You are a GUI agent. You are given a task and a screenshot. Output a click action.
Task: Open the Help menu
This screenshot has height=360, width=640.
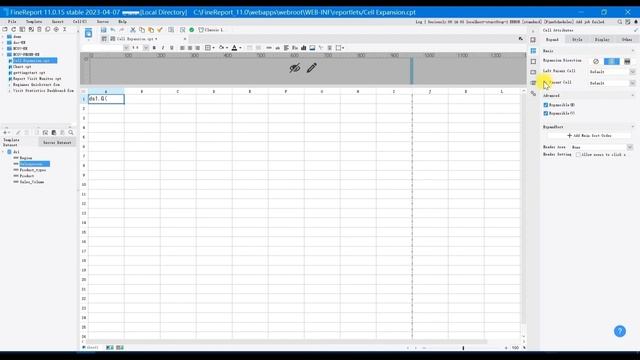point(122,22)
